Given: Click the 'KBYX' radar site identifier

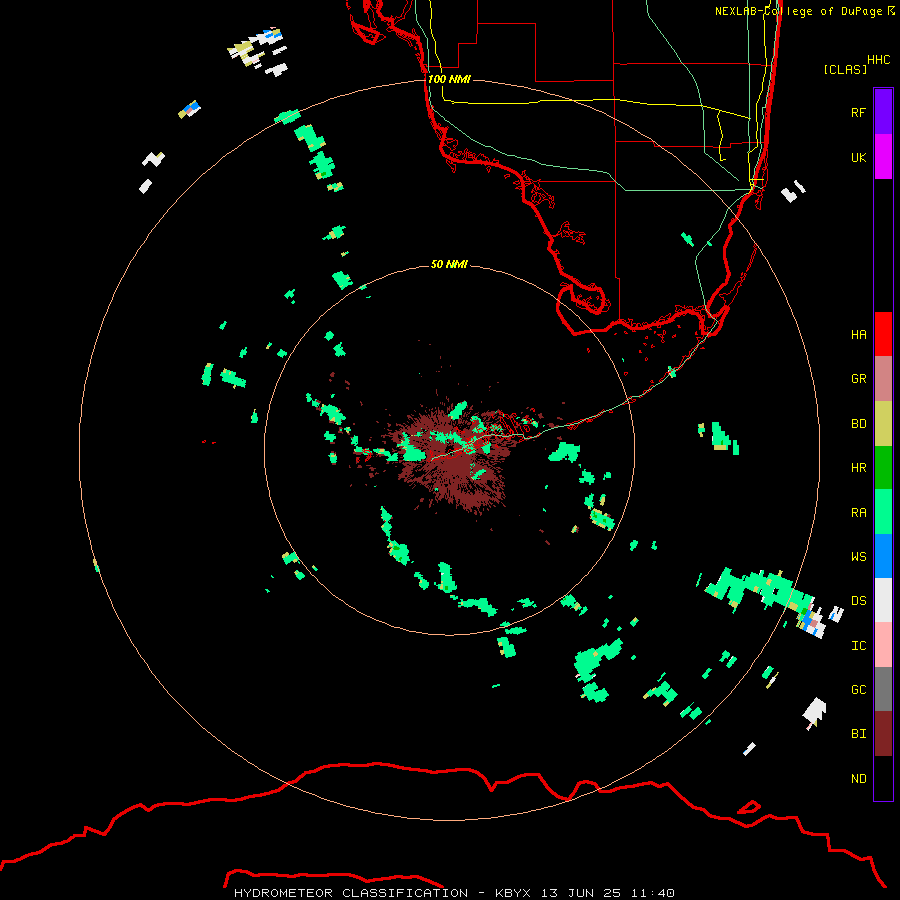Looking at the screenshot, I should (513, 893).
